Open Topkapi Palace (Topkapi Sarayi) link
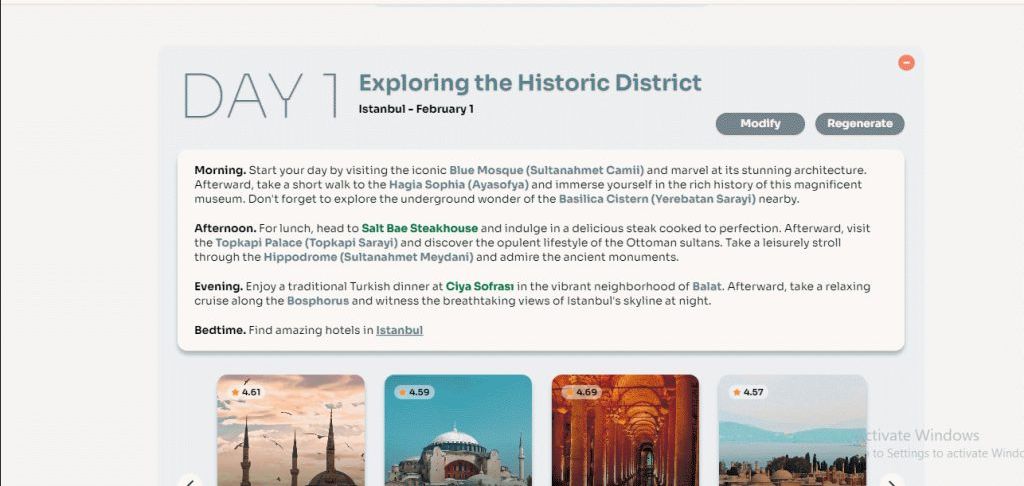This screenshot has width=1024, height=486. pyautogui.click(x=307, y=243)
